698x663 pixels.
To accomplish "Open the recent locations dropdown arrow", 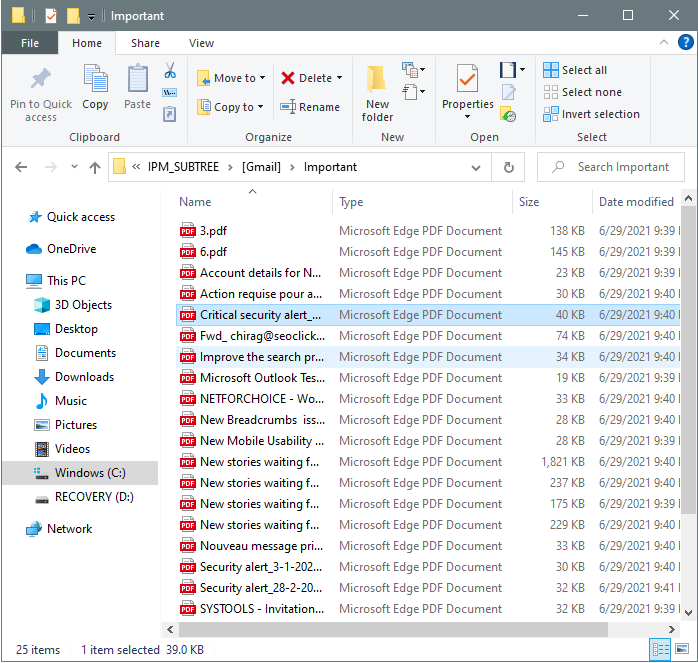I will coord(74,167).
